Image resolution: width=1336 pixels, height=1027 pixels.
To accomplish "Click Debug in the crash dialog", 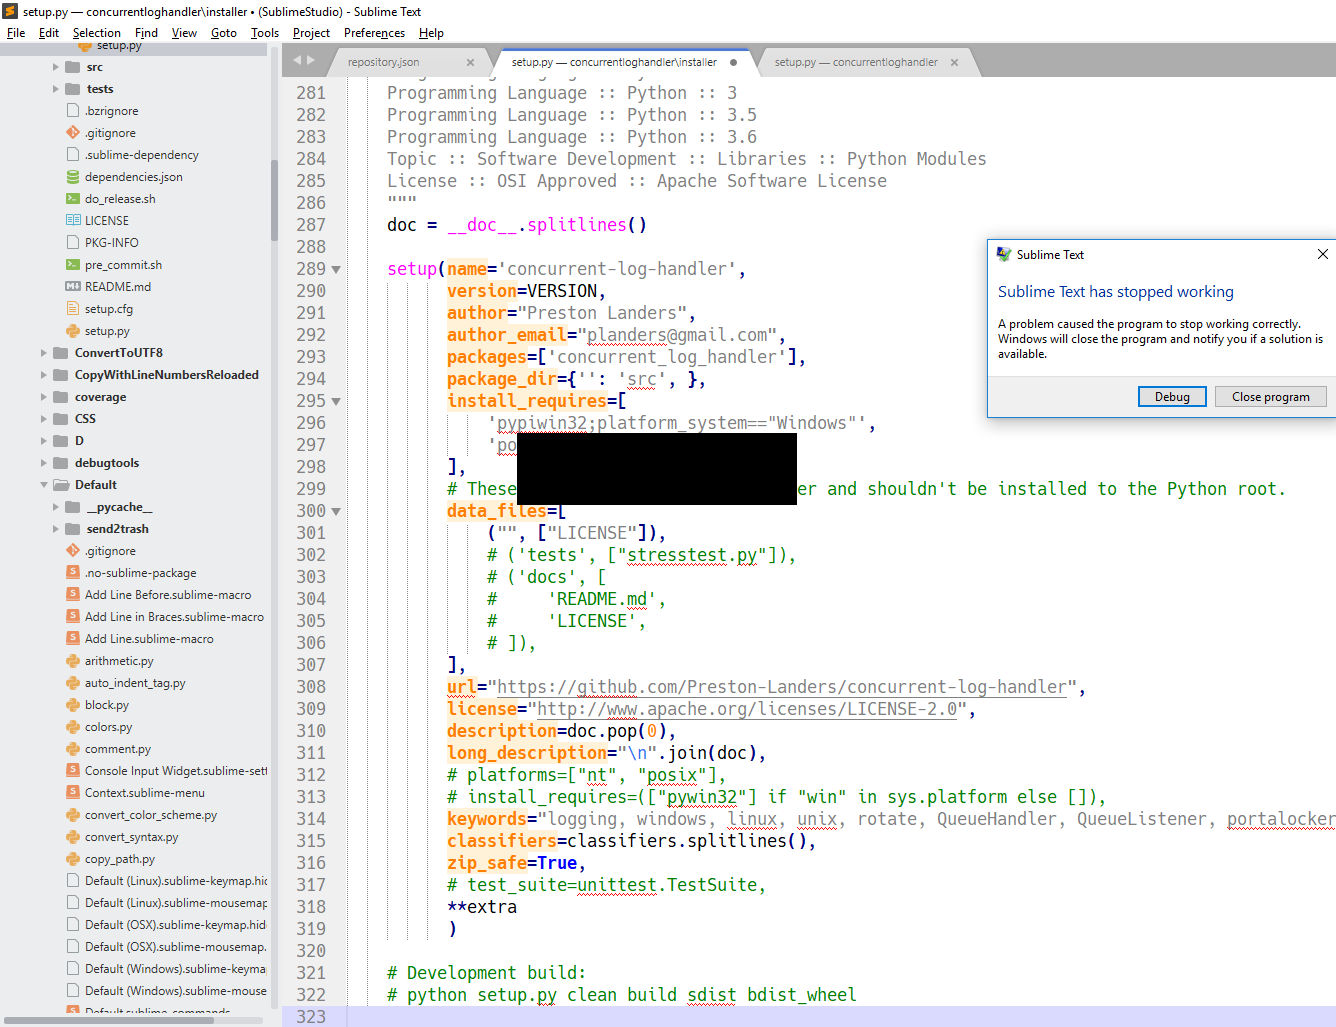I will [x=1172, y=397].
